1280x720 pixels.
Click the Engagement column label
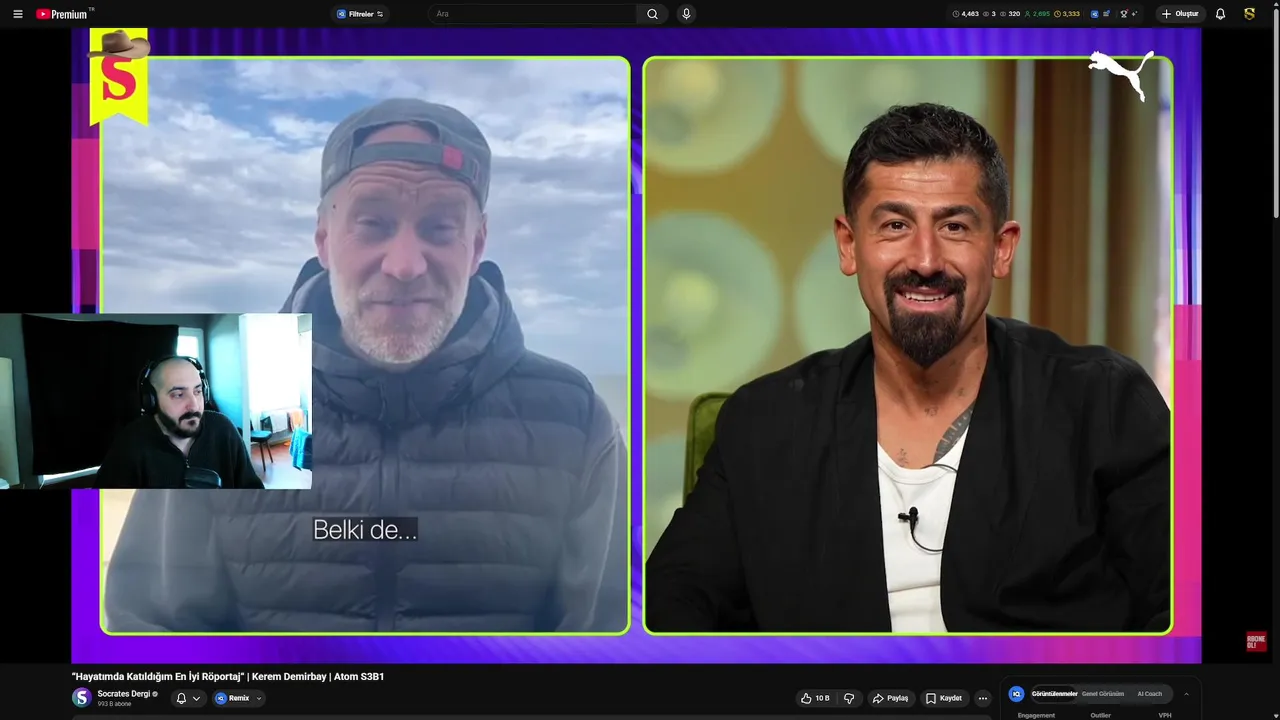pyautogui.click(x=1036, y=715)
